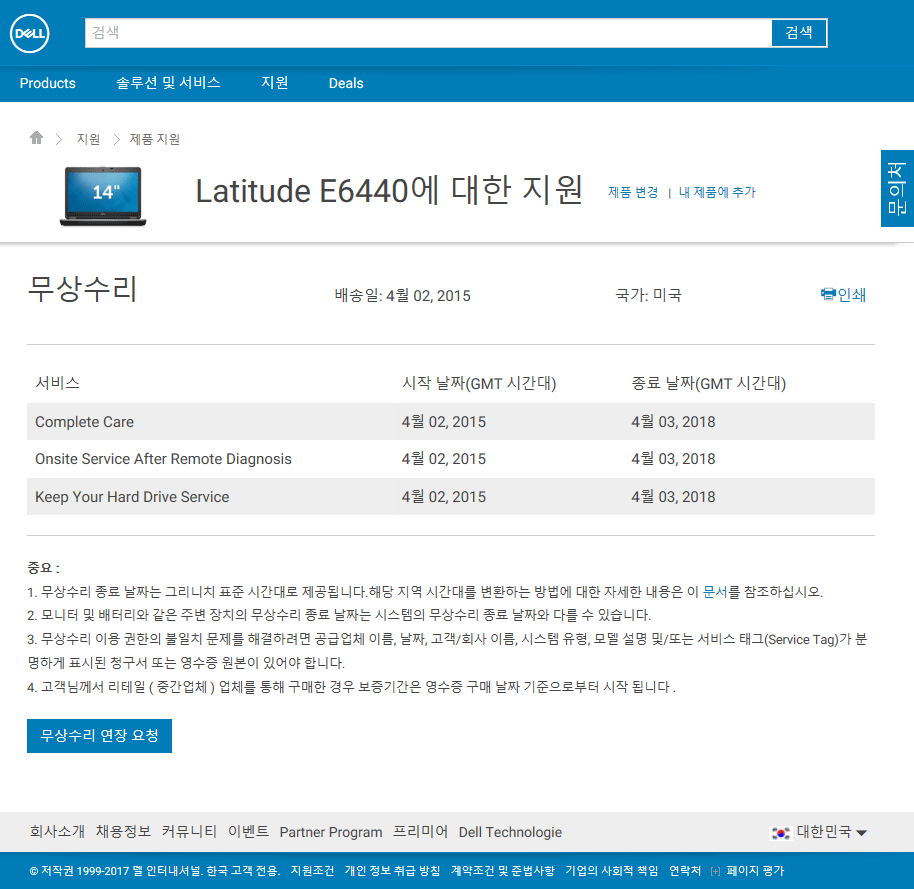Click the 이벤트 footer link
Viewport: 914px width, 889px height.
pyautogui.click(x=248, y=832)
